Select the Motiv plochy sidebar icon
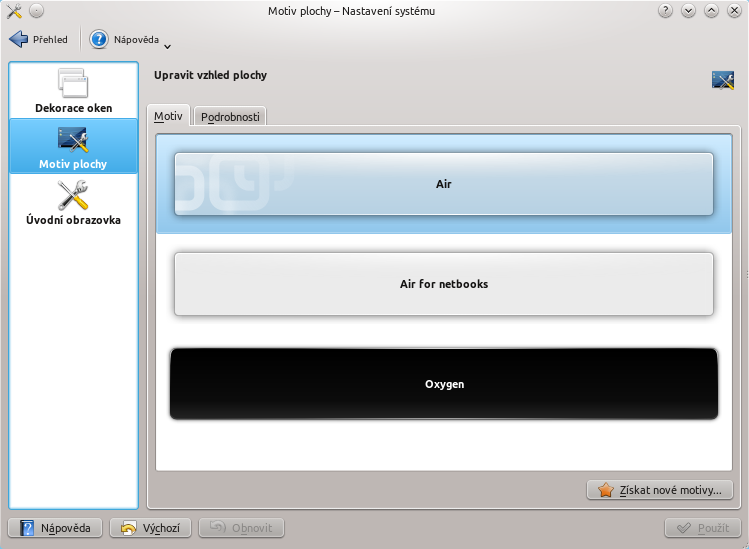 [73, 140]
